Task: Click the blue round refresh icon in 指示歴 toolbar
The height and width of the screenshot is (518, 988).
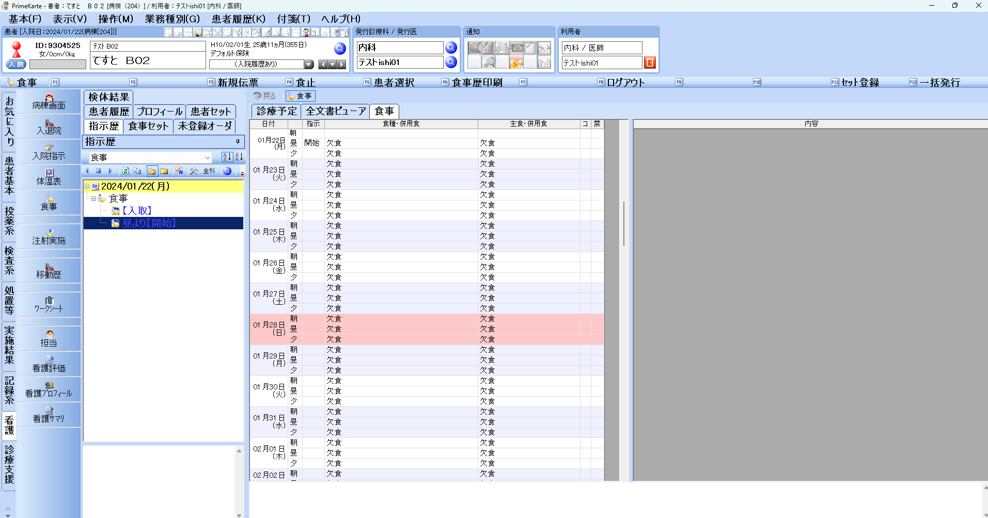Action: [227, 171]
